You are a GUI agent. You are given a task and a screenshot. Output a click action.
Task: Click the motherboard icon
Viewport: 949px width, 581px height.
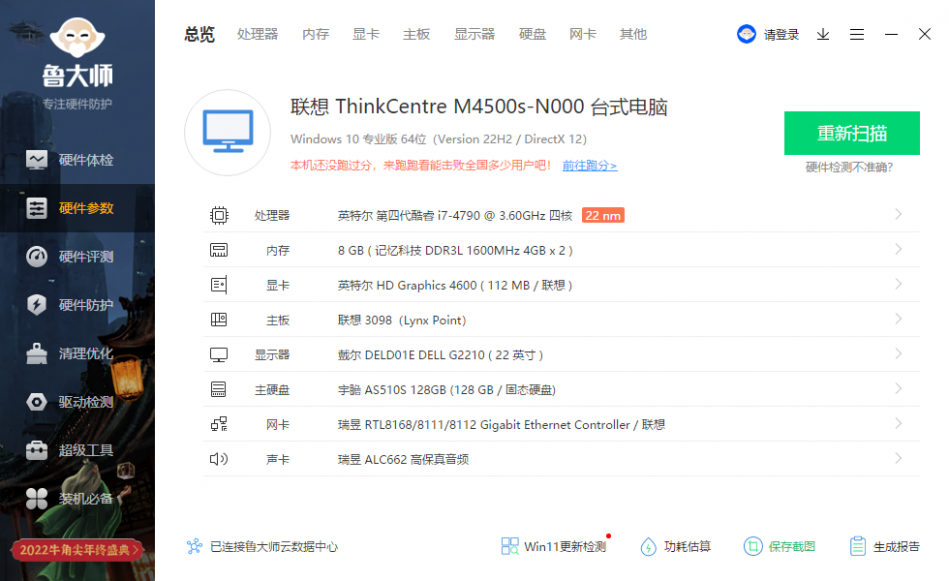click(x=219, y=320)
